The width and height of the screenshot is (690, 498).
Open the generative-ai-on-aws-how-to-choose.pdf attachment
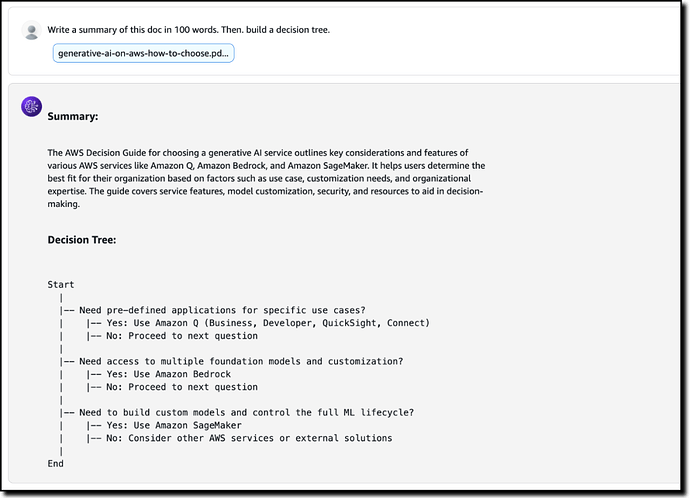click(143, 53)
